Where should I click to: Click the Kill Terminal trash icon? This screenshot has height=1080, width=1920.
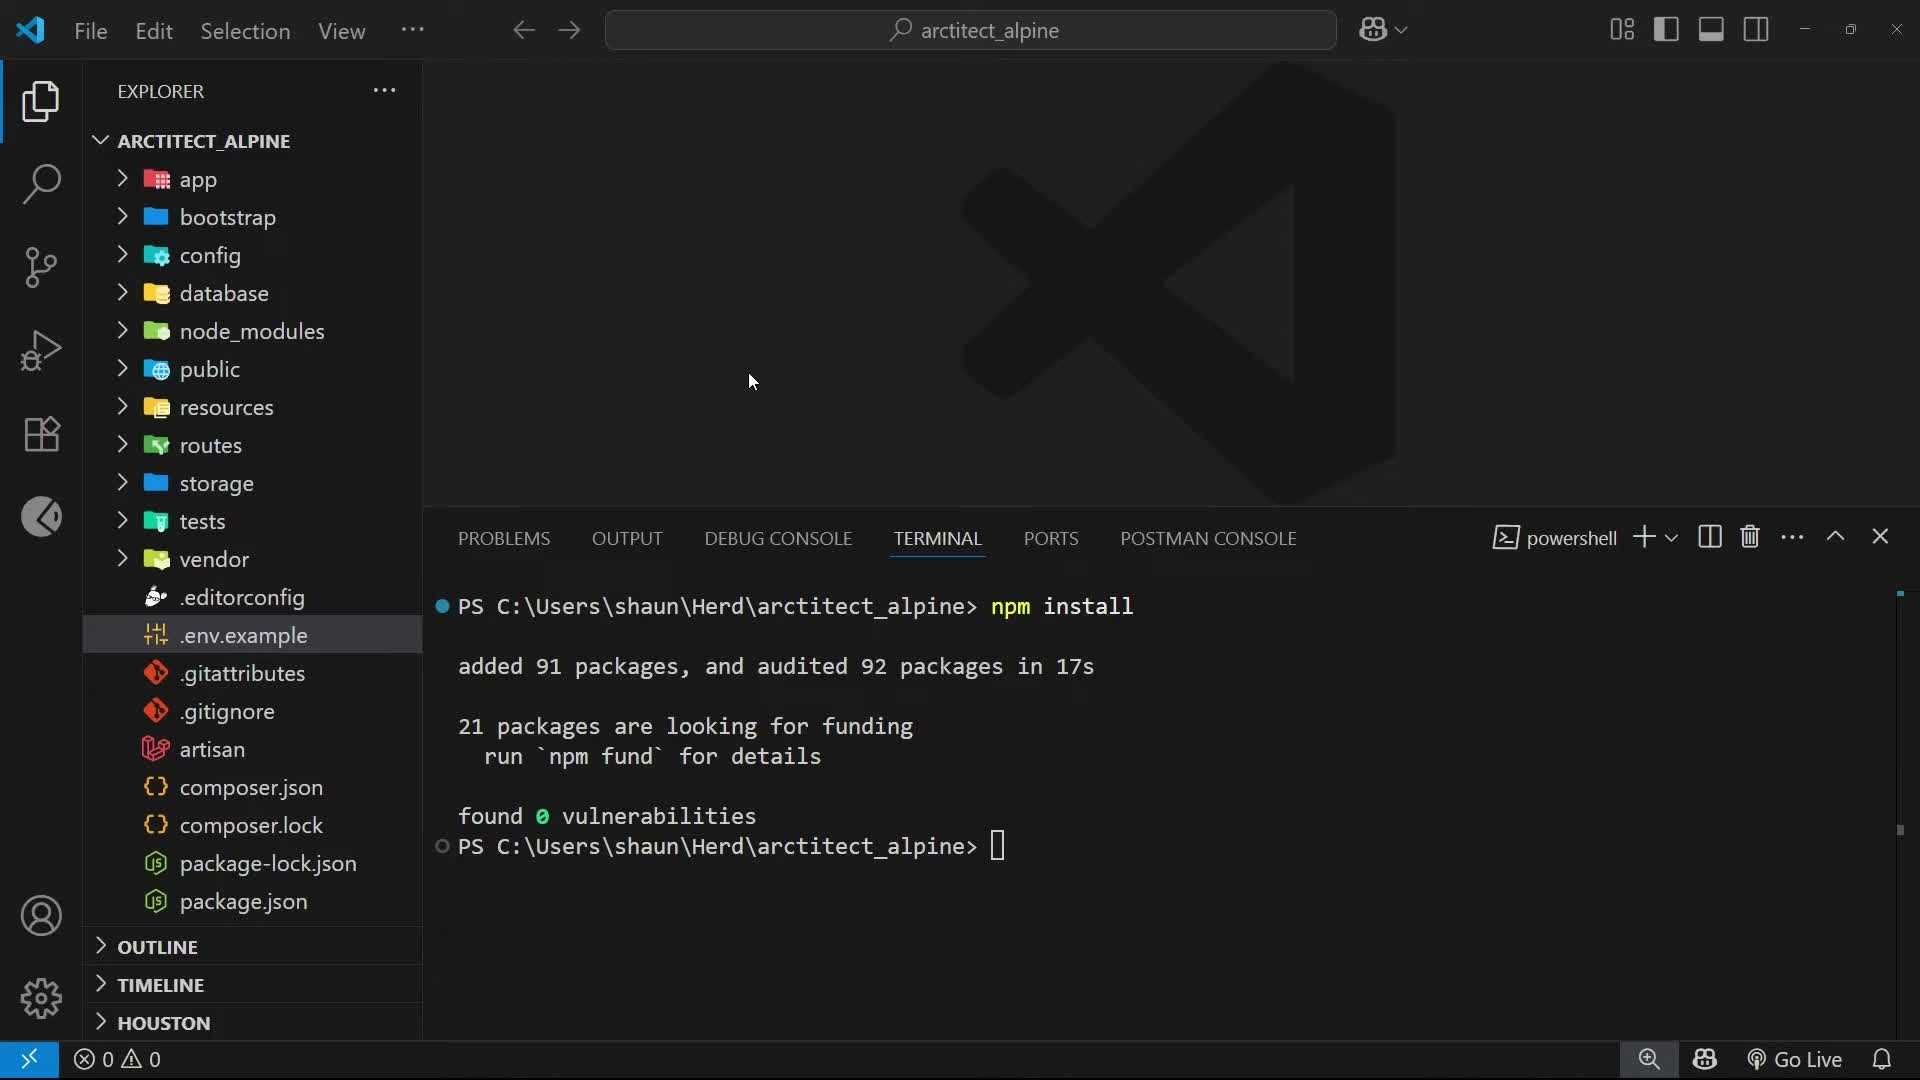[1749, 537]
